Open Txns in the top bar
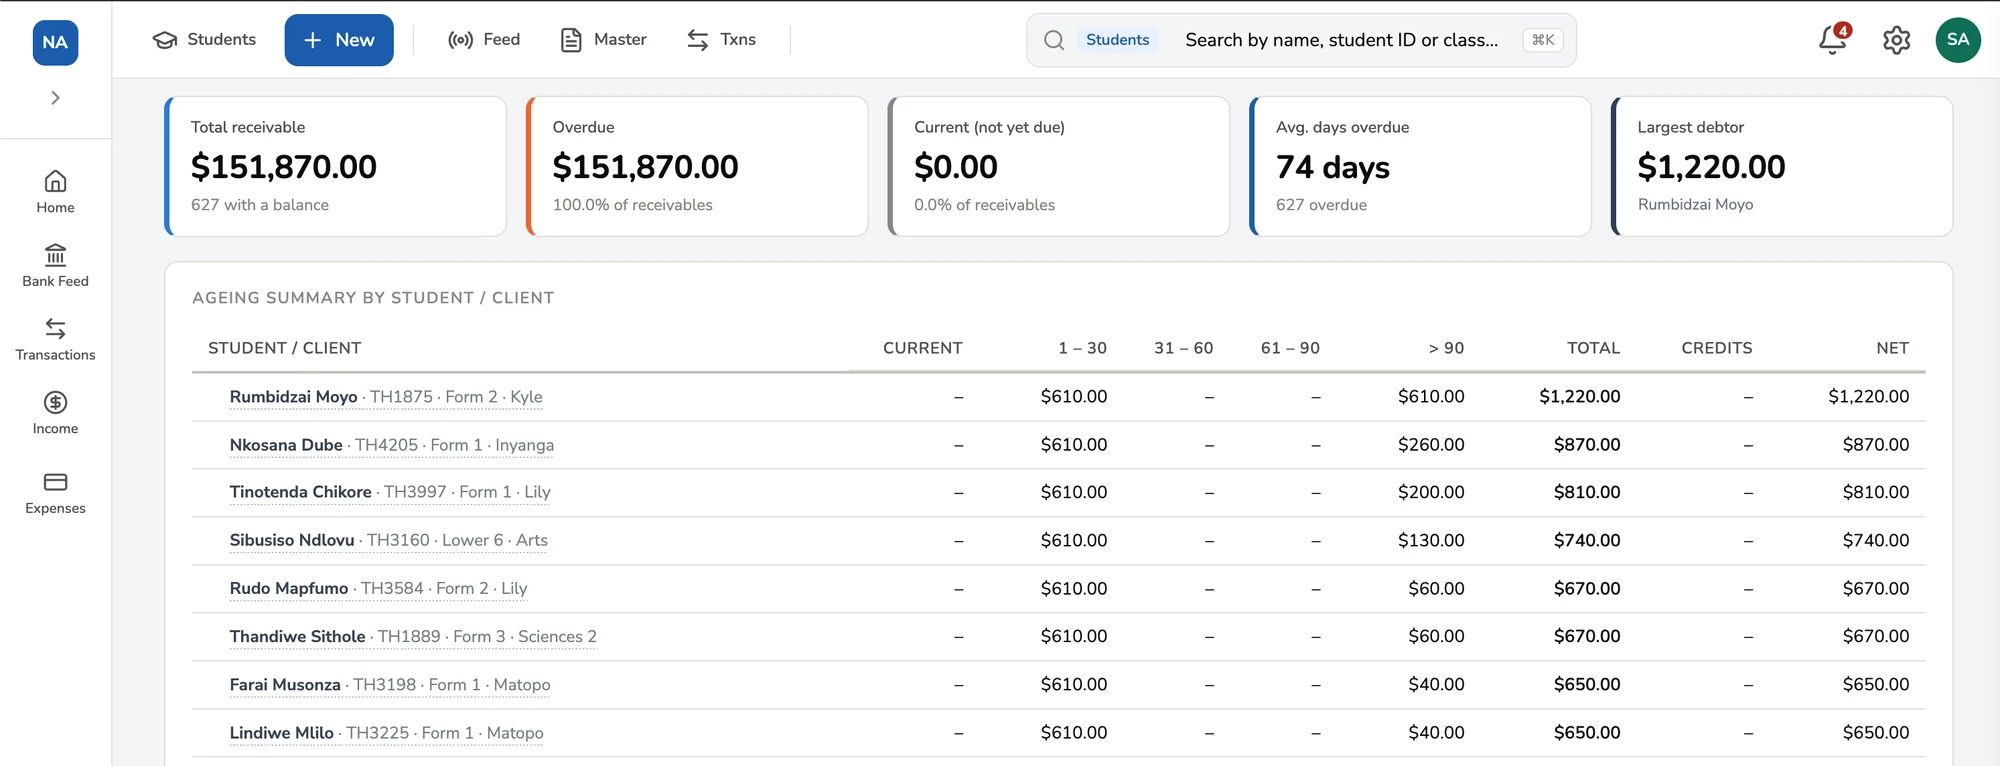 click(x=721, y=40)
